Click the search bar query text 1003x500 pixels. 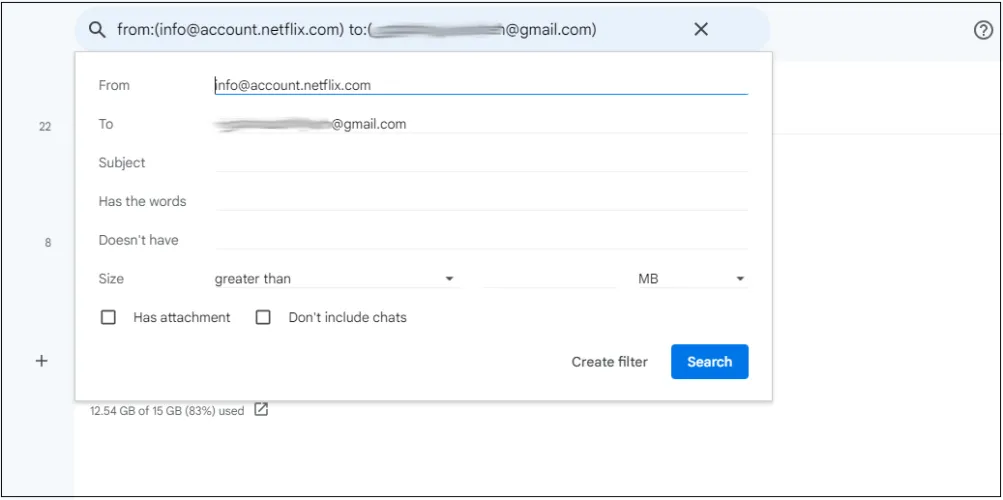click(356, 30)
